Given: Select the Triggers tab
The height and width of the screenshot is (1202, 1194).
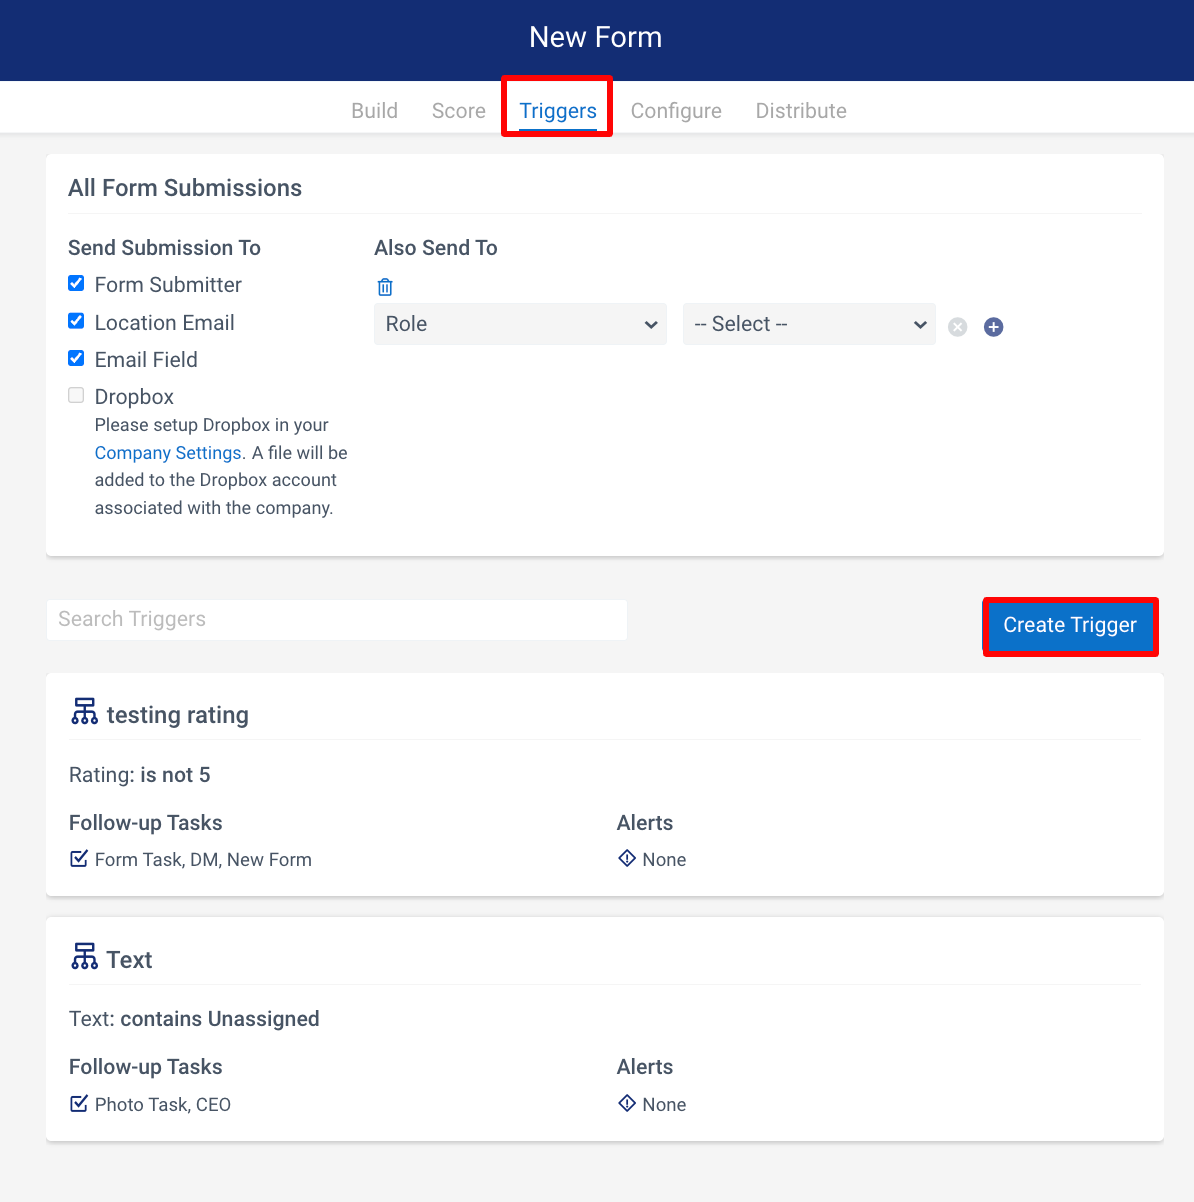Looking at the screenshot, I should 558,111.
